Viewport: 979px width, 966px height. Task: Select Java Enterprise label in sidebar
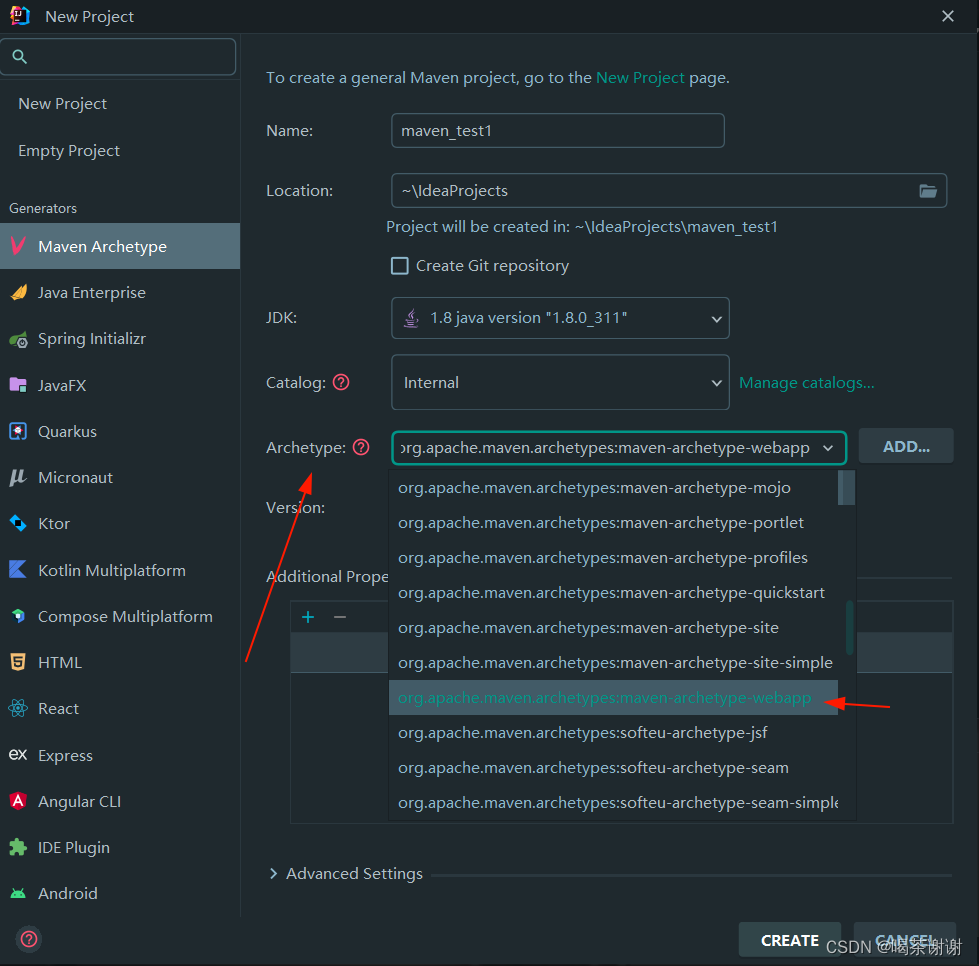coord(92,292)
